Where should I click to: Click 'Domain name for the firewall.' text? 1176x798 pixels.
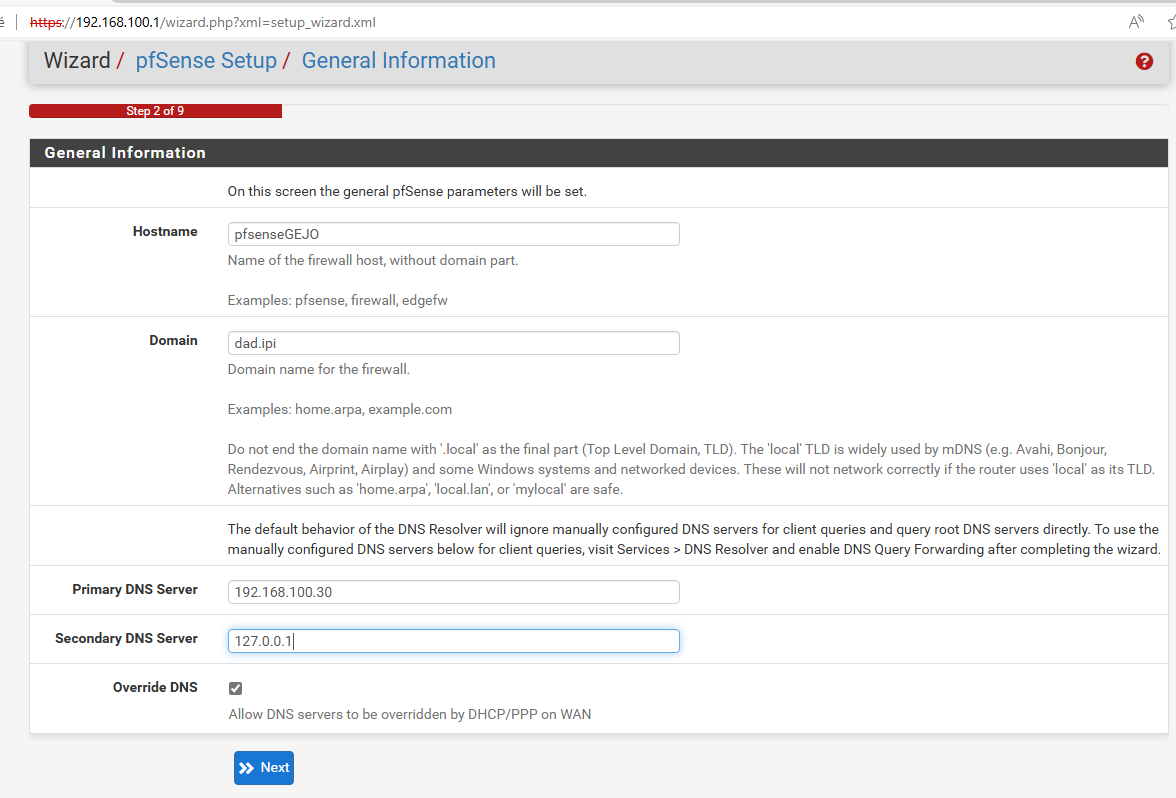(x=319, y=369)
